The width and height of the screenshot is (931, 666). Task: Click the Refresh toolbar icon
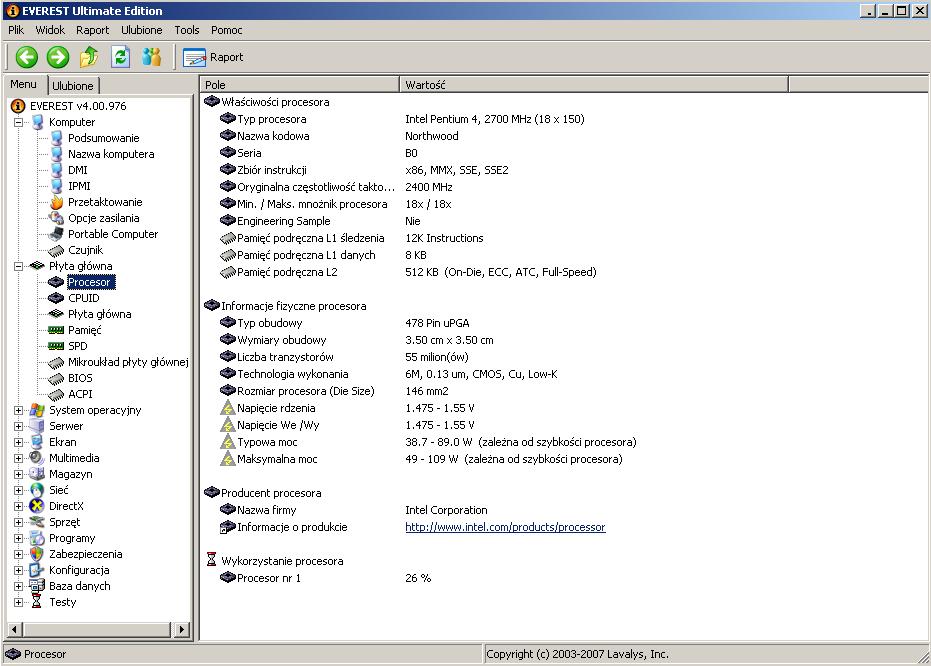tap(121, 57)
